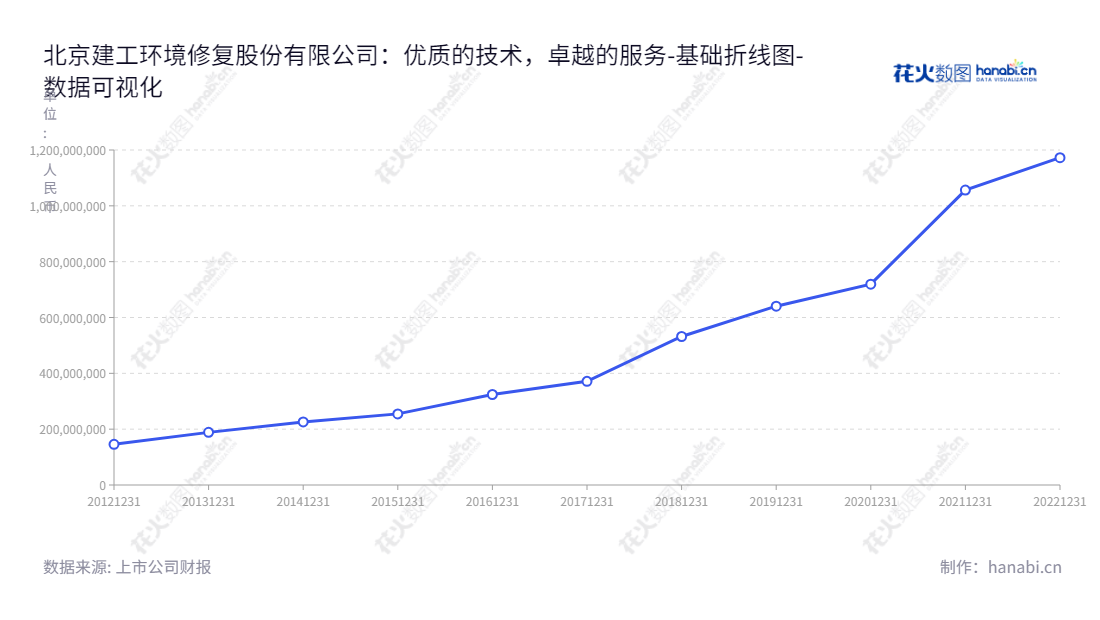Click the 20181231 x-axis label

click(x=681, y=501)
